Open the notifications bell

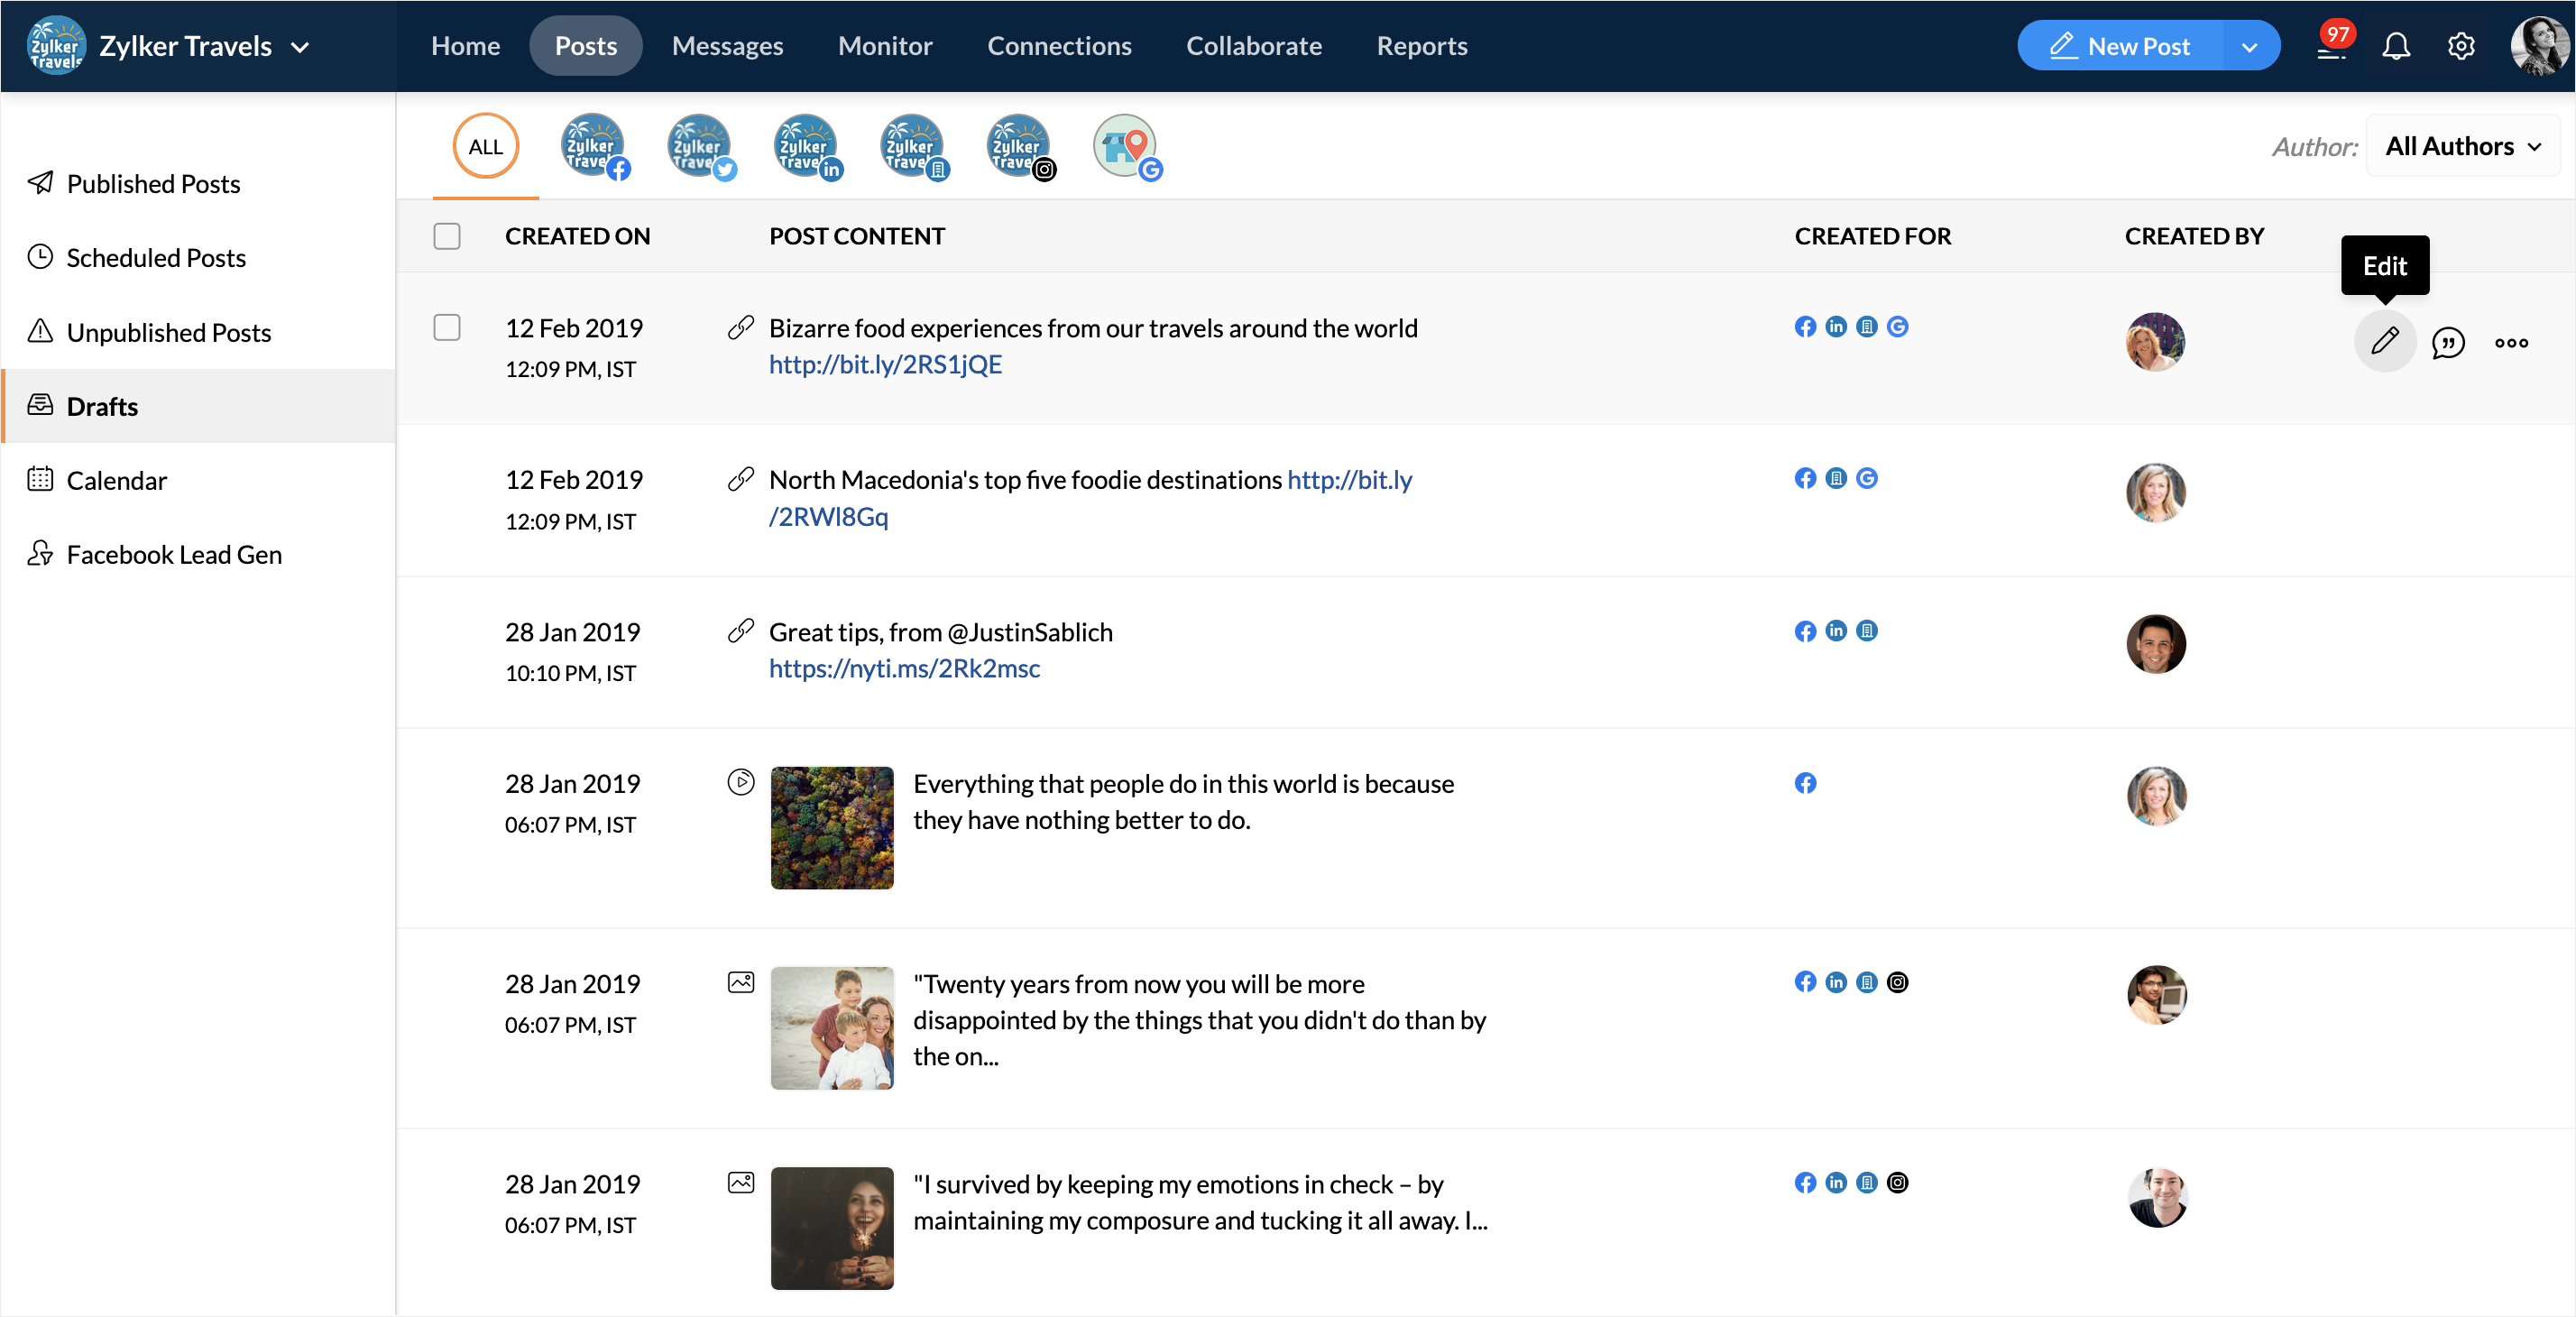coord(2395,46)
